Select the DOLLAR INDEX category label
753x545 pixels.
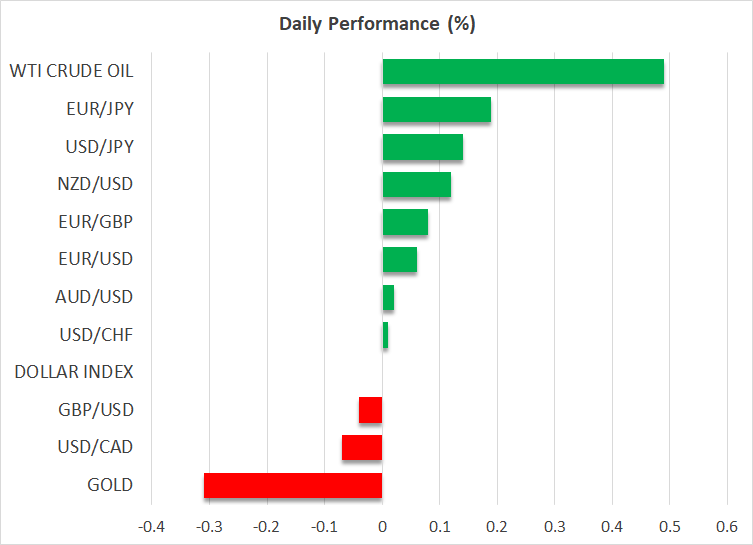click(74, 372)
